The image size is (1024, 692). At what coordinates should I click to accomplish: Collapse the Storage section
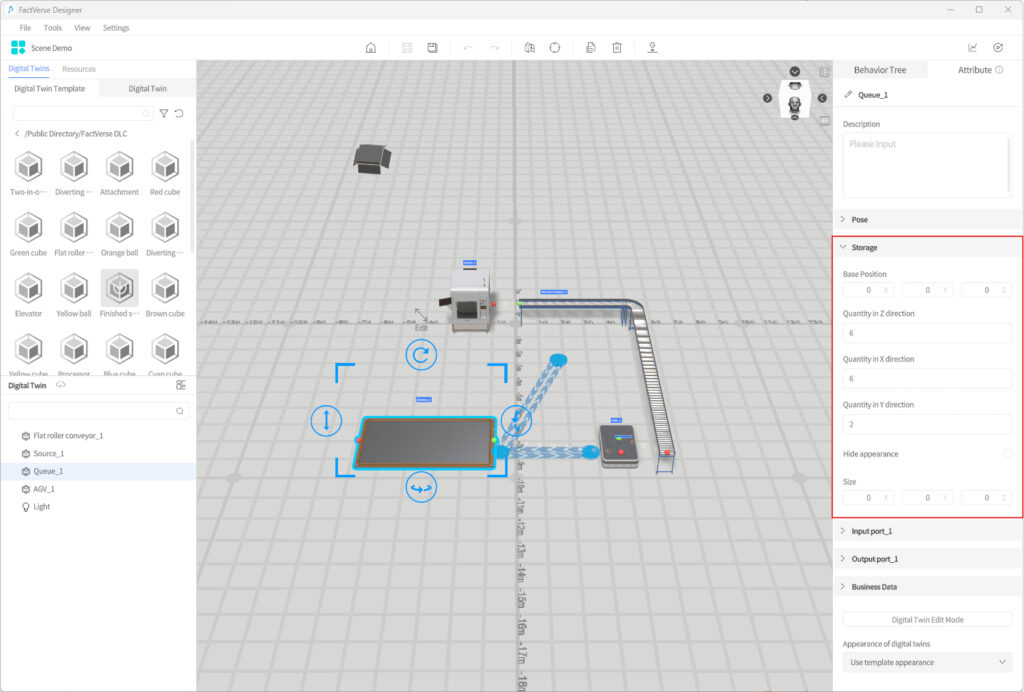[x=927, y=247]
